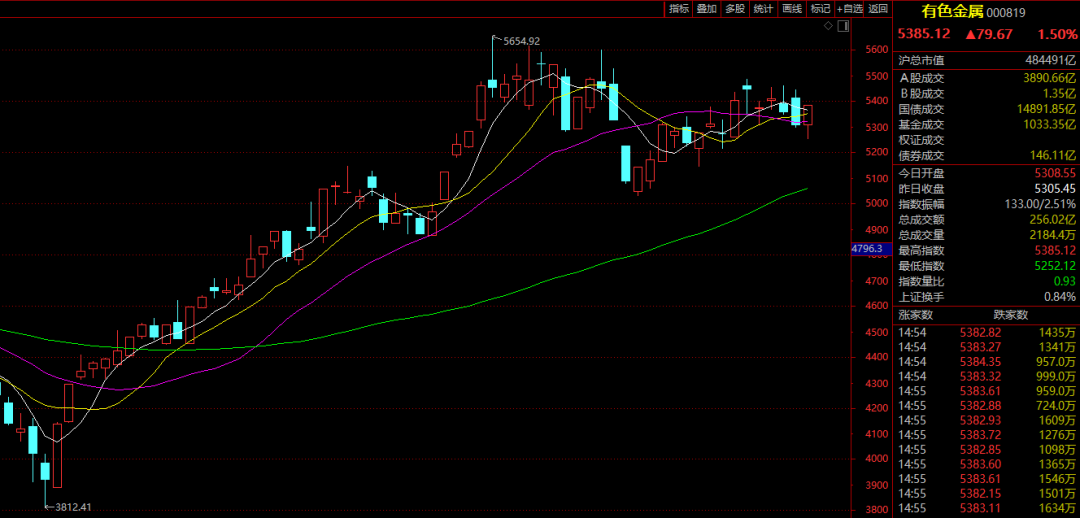Click the 1.50% change percentage
This screenshot has width=1080, height=518.
coord(1057,34)
